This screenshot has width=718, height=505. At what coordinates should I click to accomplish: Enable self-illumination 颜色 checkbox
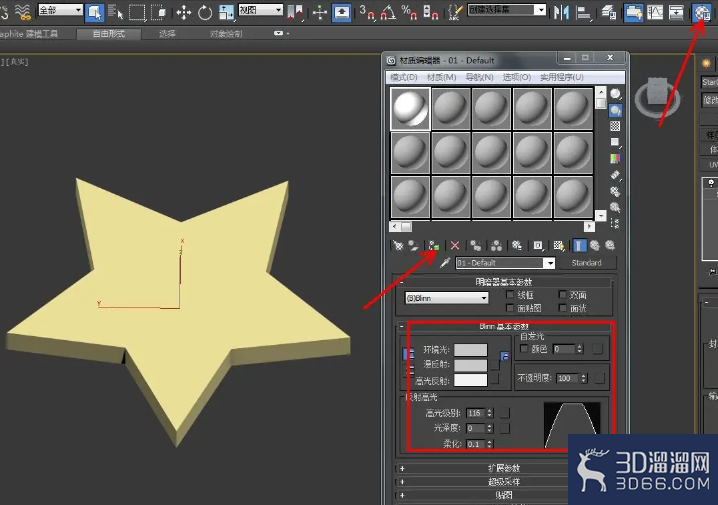click(x=524, y=348)
